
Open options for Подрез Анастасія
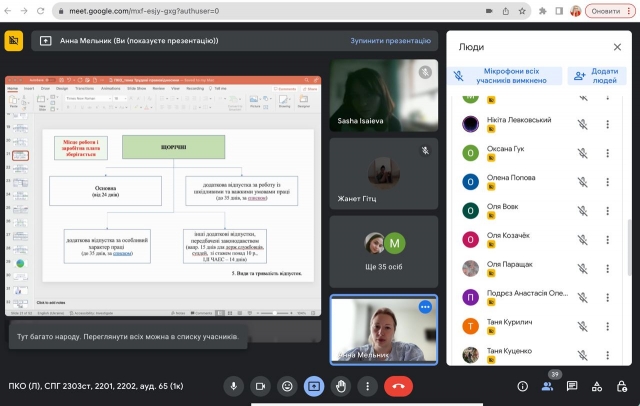(607, 297)
